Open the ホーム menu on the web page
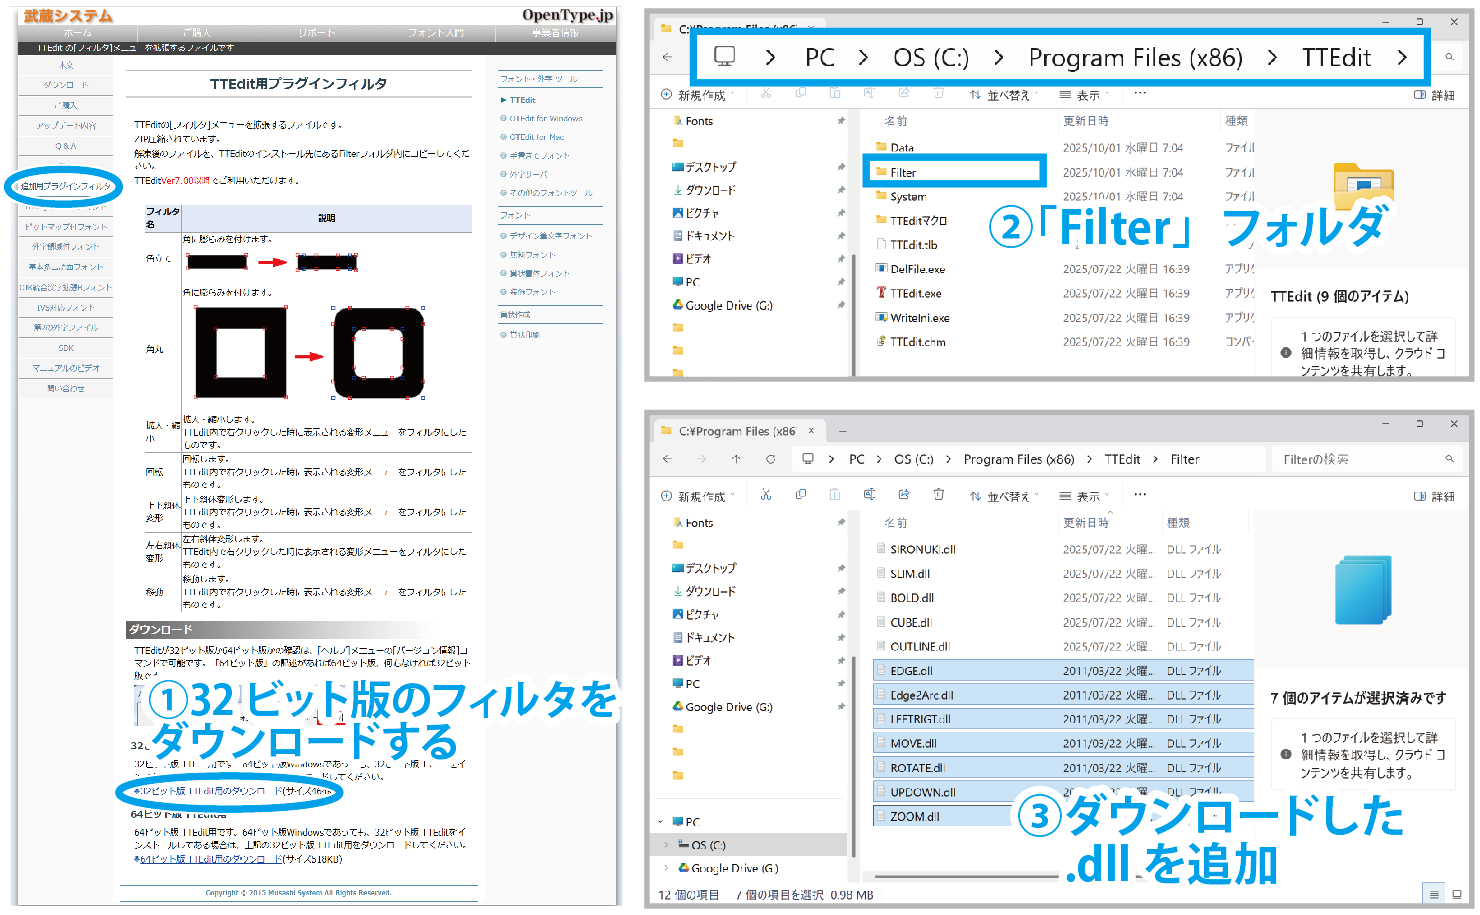The width and height of the screenshot is (1480, 915). 77,33
